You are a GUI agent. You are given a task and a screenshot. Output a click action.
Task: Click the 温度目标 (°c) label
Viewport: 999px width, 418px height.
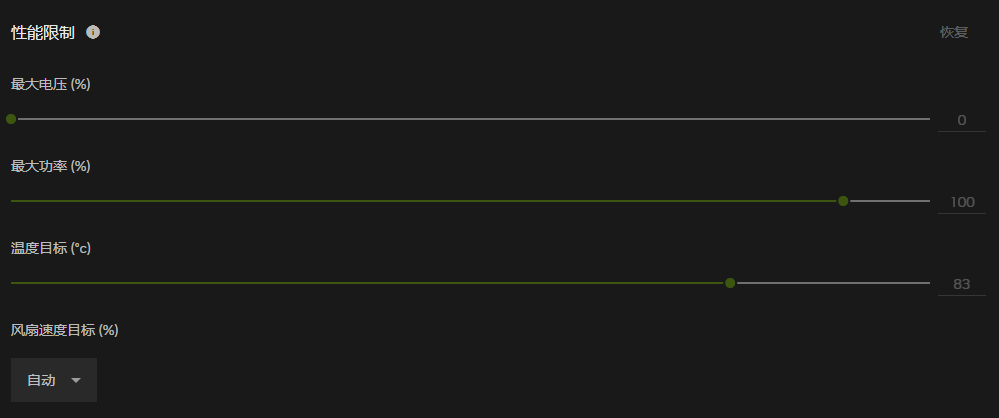[51, 248]
